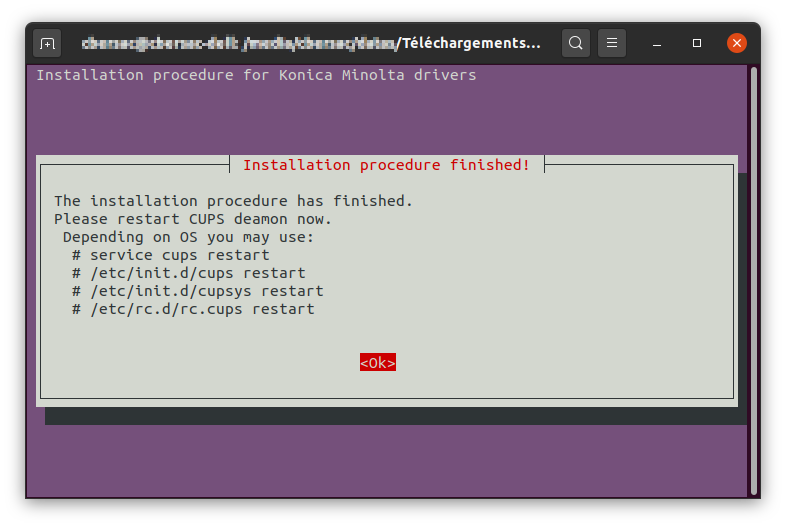Screen dimensions: 786x527
Task: Click the terminal vertical scrollbar
Action: coord(753,281)
